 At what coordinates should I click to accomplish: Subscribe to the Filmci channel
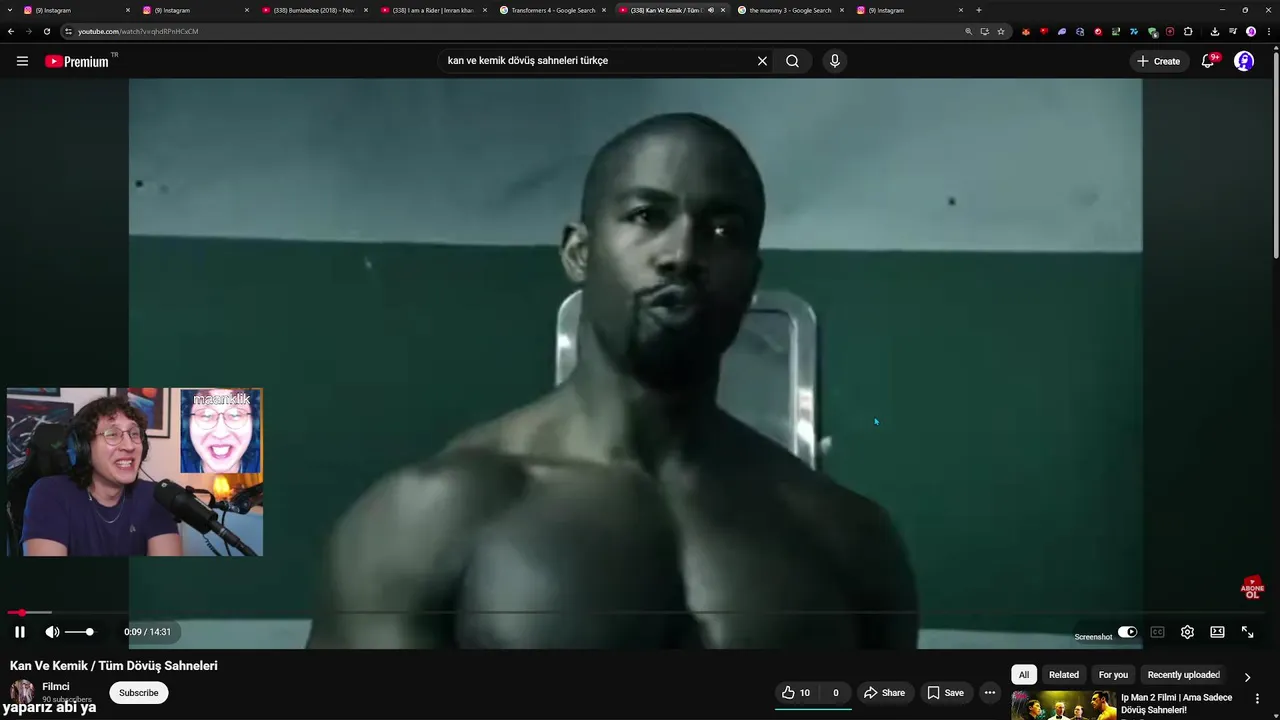coord(138,693)
